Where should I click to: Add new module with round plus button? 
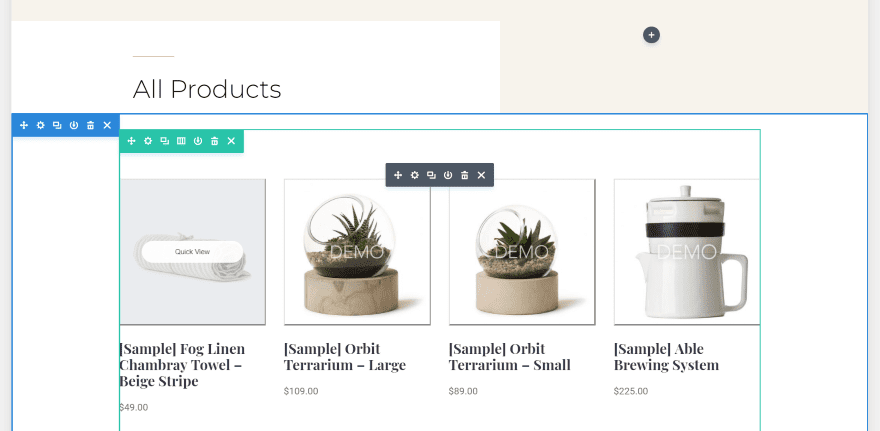pyautogui.click(x=651, y=35)
